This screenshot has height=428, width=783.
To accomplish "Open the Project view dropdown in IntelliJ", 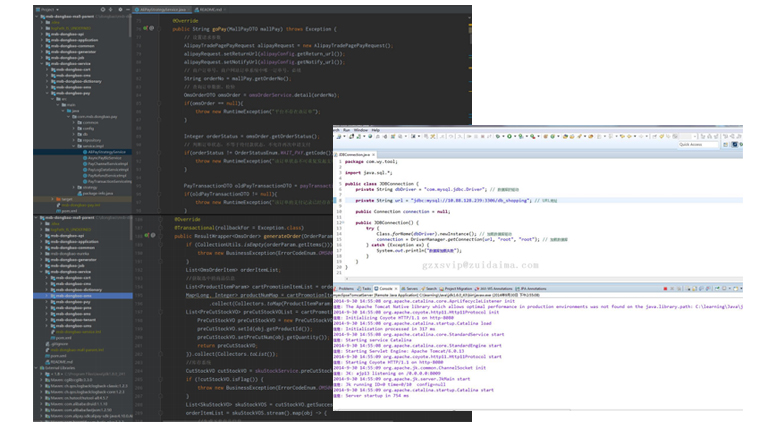I will pyautogui.click(x=47, y=9).
